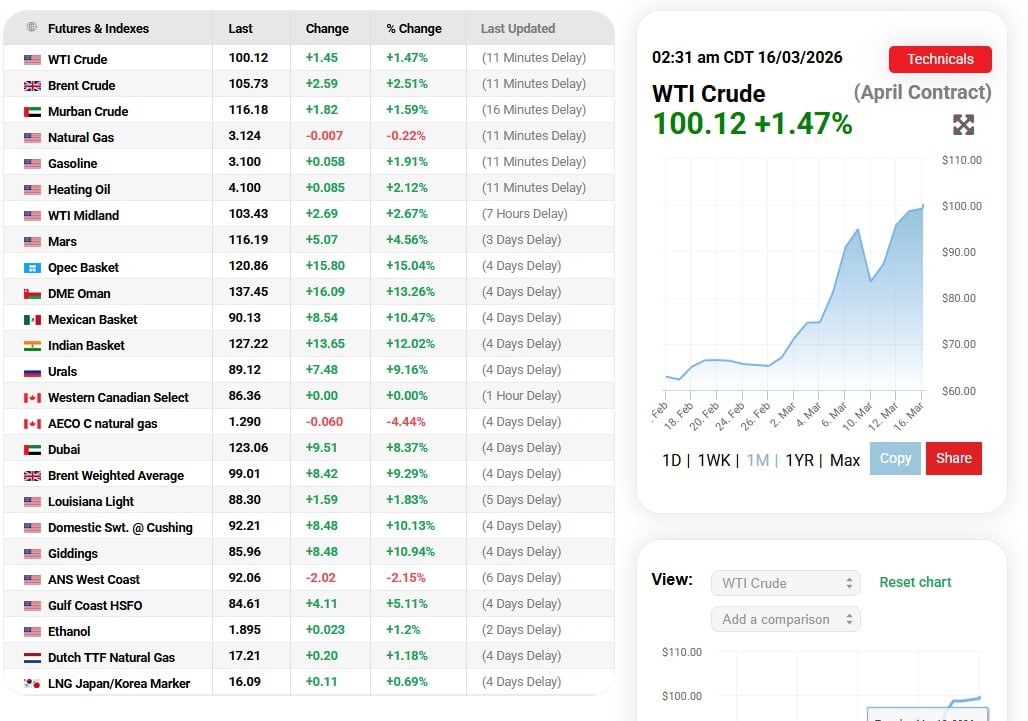
Task: Click the Netherlands flag beside Dutch TTF Natural Gas
Action: pos(32,658)
